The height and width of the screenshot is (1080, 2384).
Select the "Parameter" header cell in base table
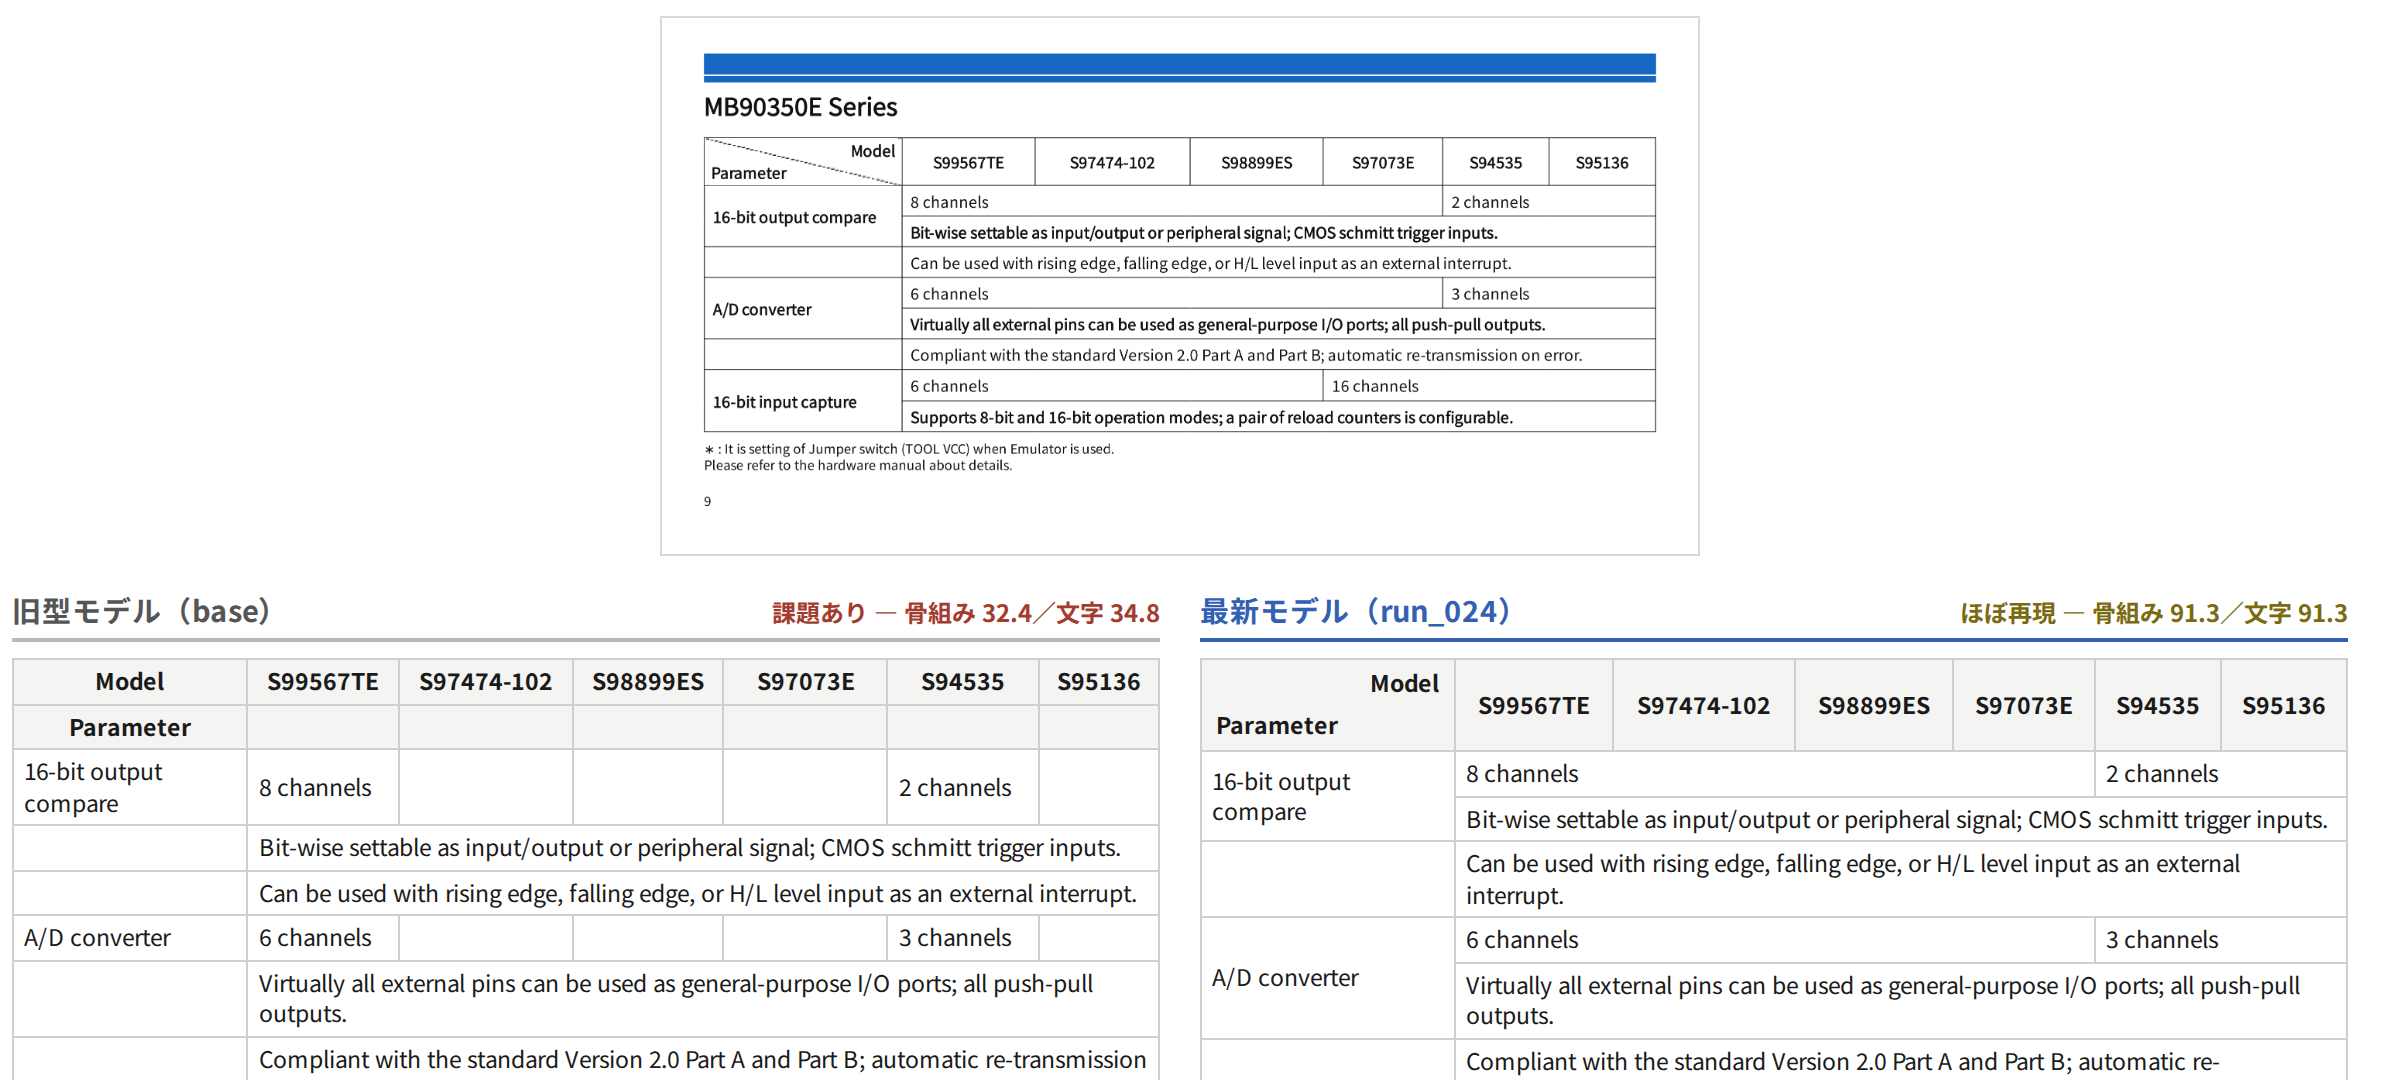point(130,728)
